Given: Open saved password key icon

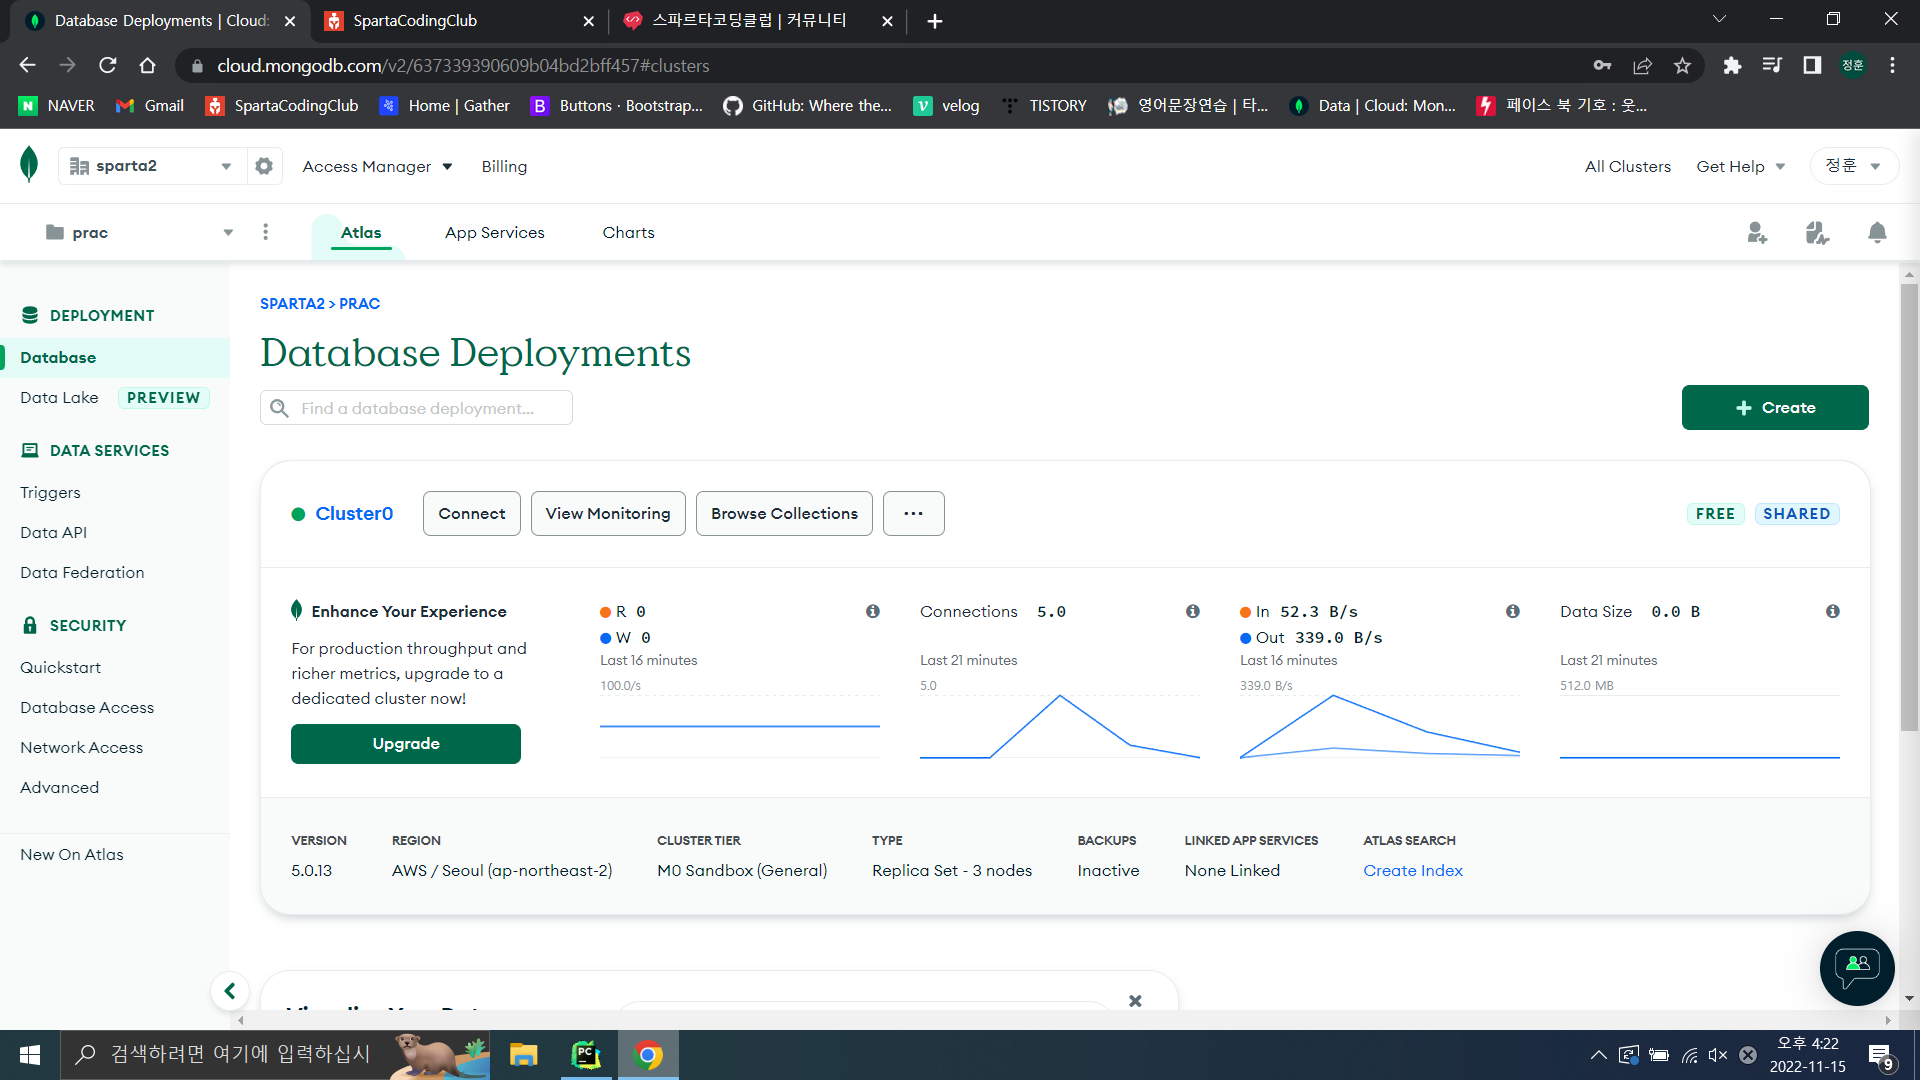Looking at the screenshot, I should [x=1602, y=66].
